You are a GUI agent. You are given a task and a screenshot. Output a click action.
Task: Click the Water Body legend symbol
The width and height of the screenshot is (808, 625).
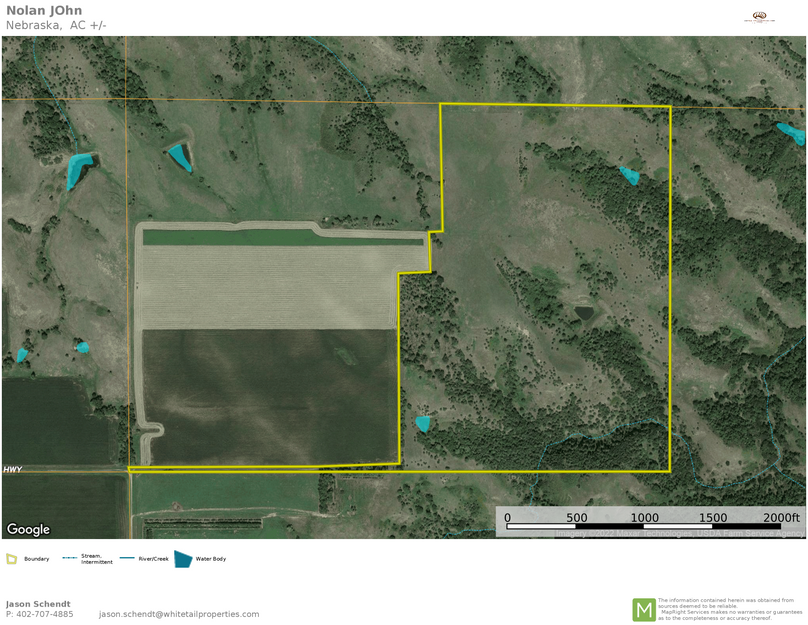coord(183,559)
